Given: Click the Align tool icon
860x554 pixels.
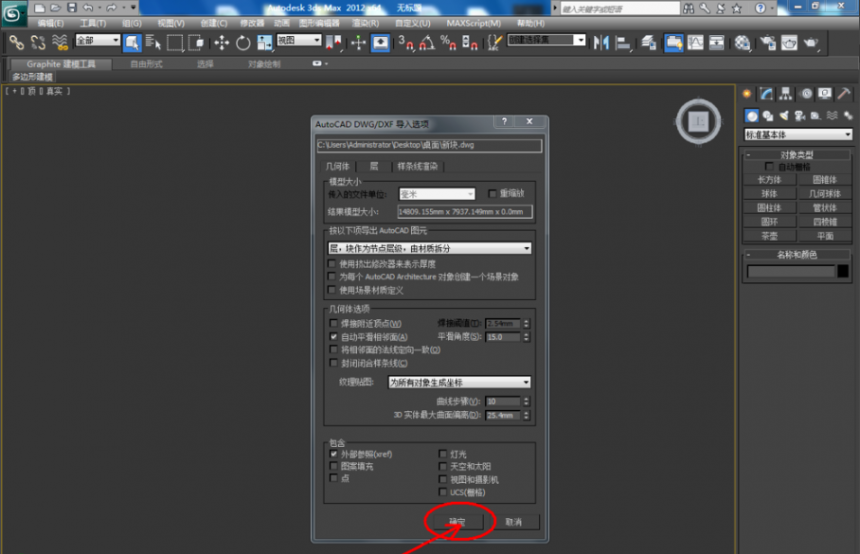Looking at the screenshot, I should click(623, 42).
